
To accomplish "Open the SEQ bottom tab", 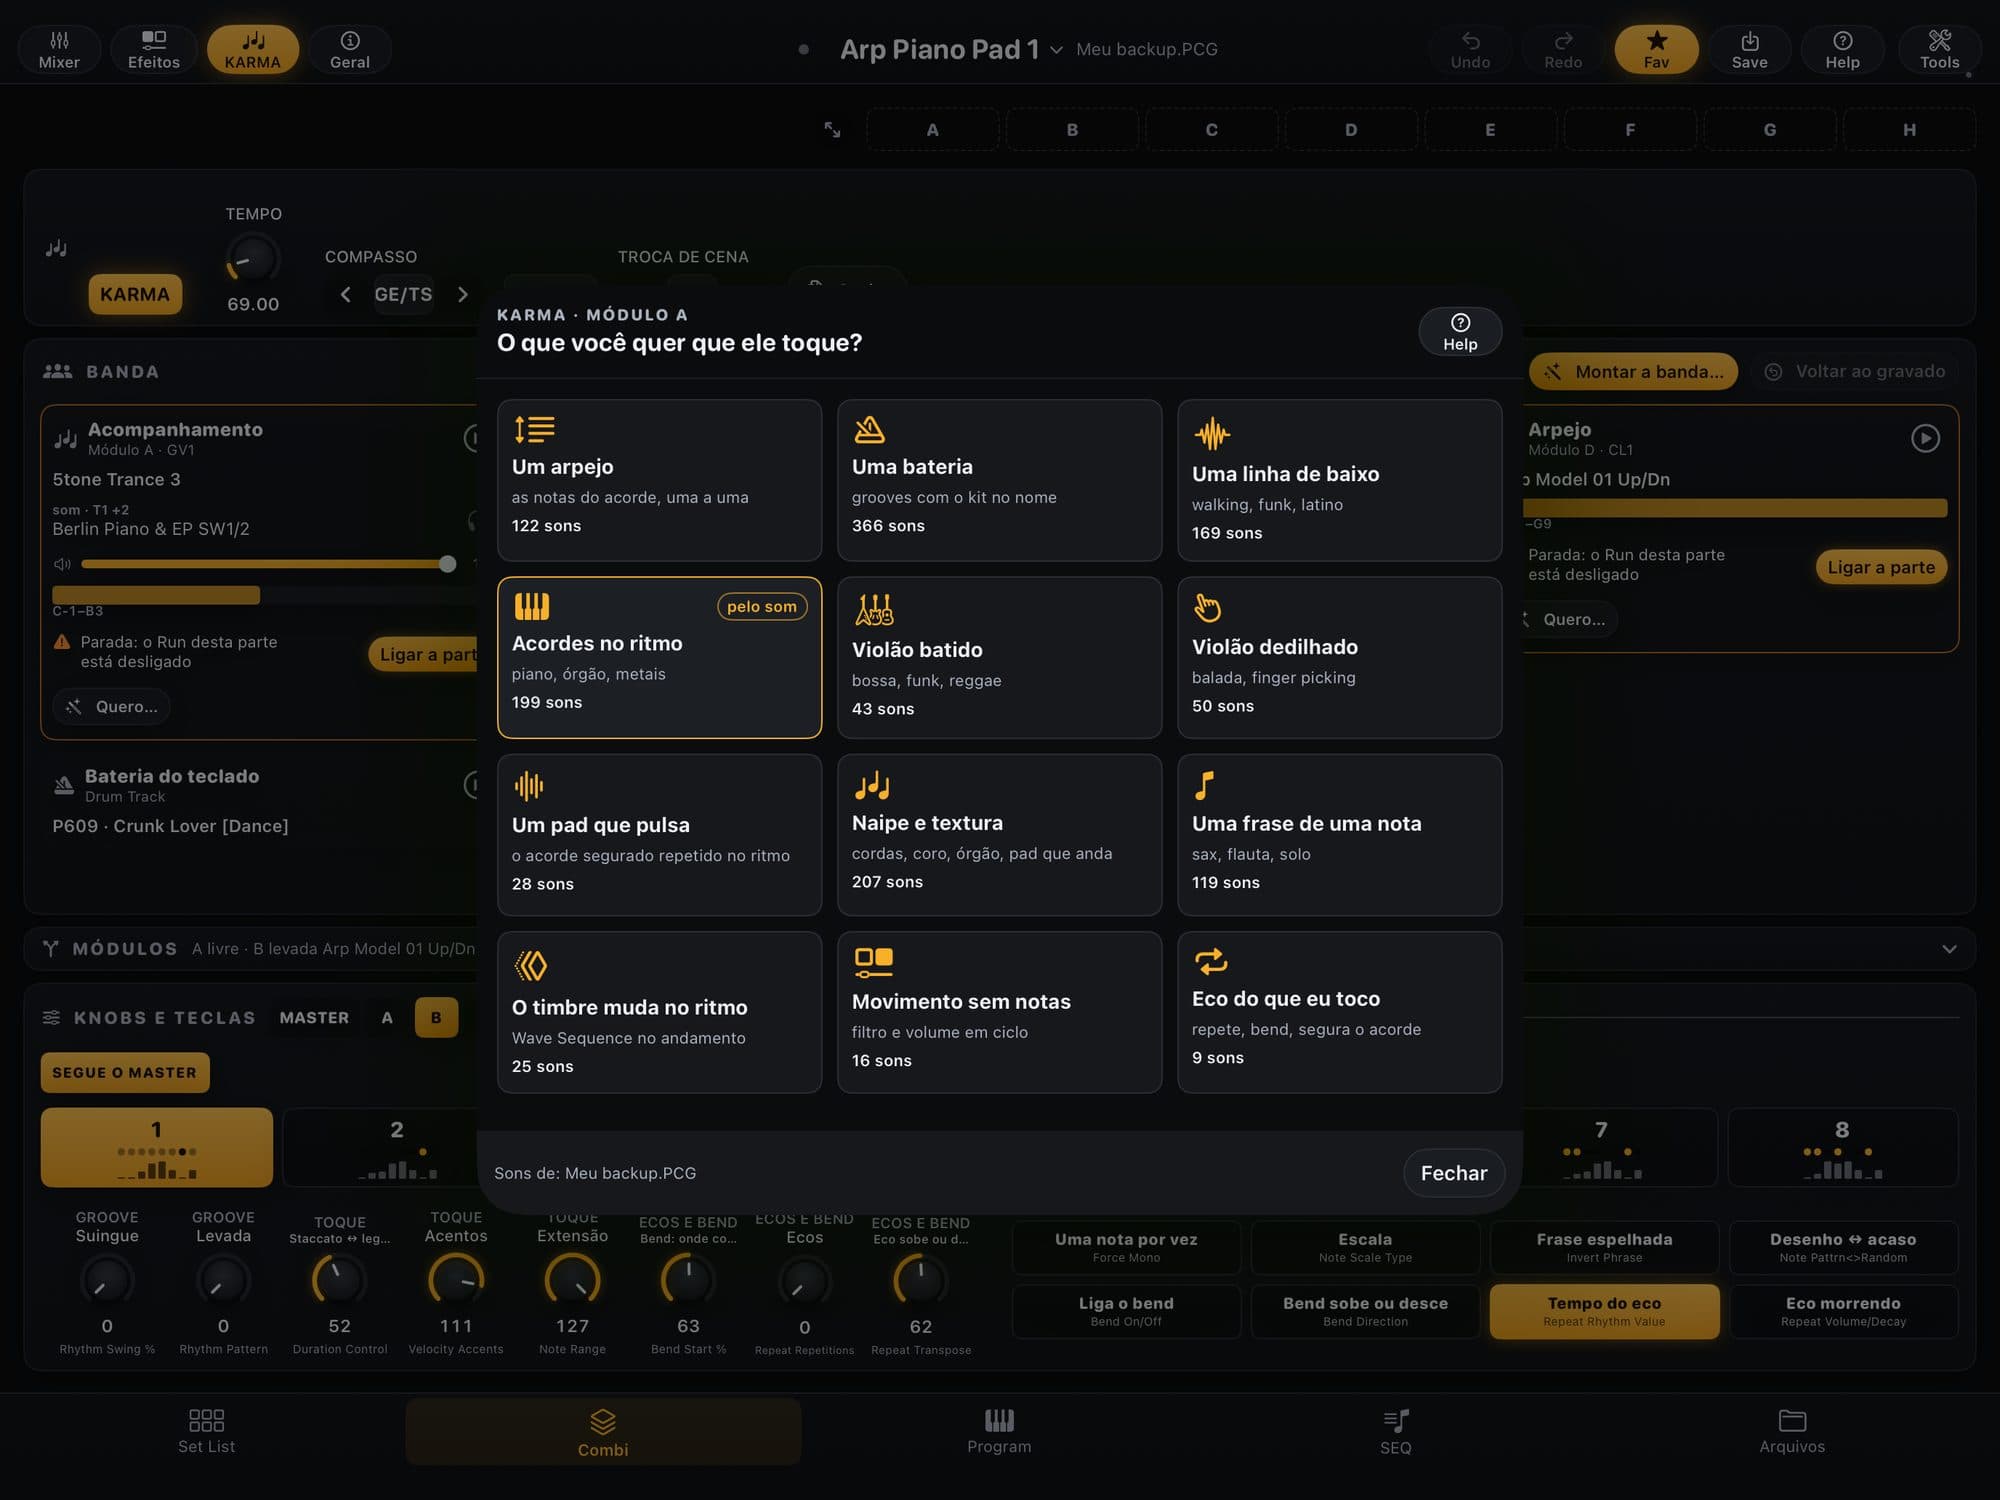I will pyautogui.click(x=1395, y=1431).
